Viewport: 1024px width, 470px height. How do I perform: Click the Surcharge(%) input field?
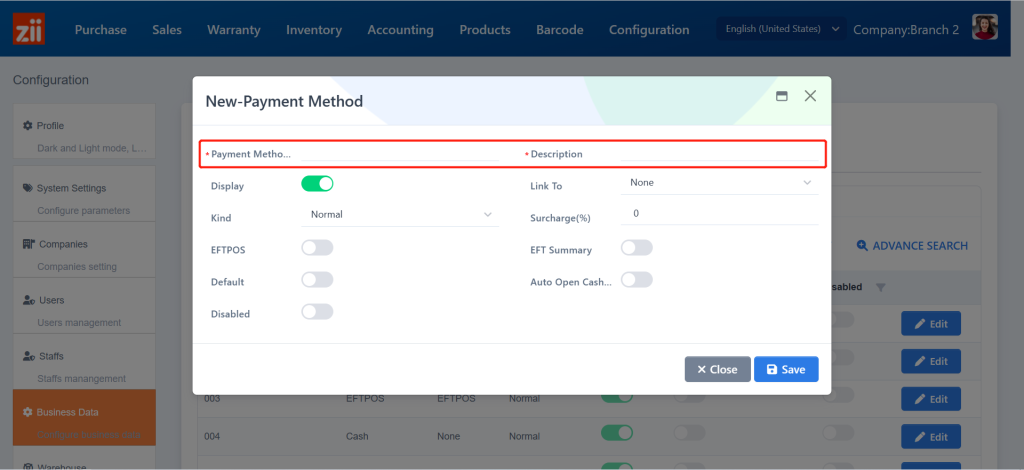[x=720, y=214]
